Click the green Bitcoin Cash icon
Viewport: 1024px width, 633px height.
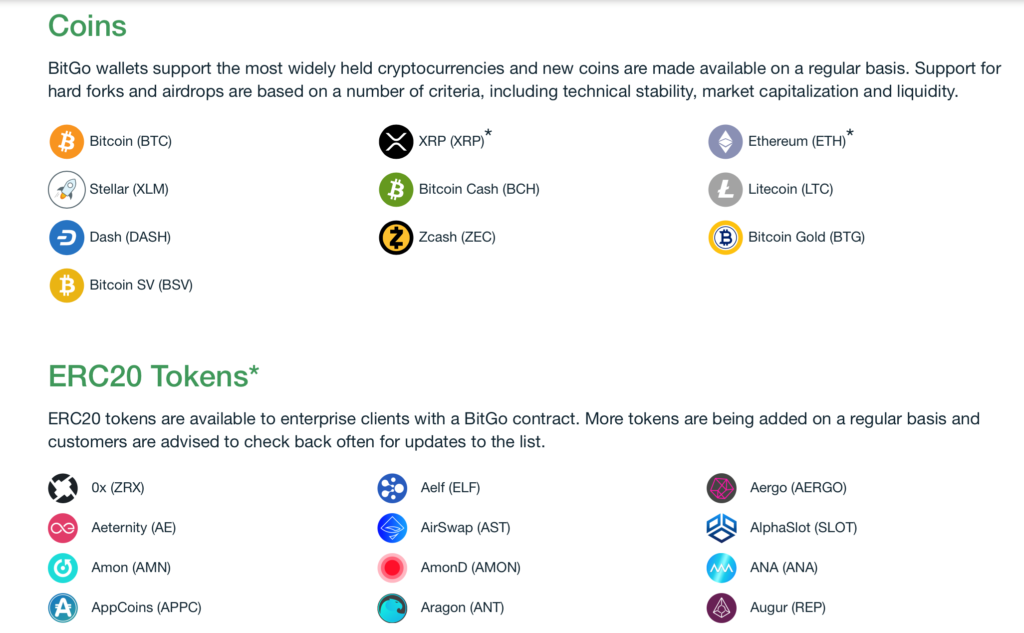pos(396,189)
